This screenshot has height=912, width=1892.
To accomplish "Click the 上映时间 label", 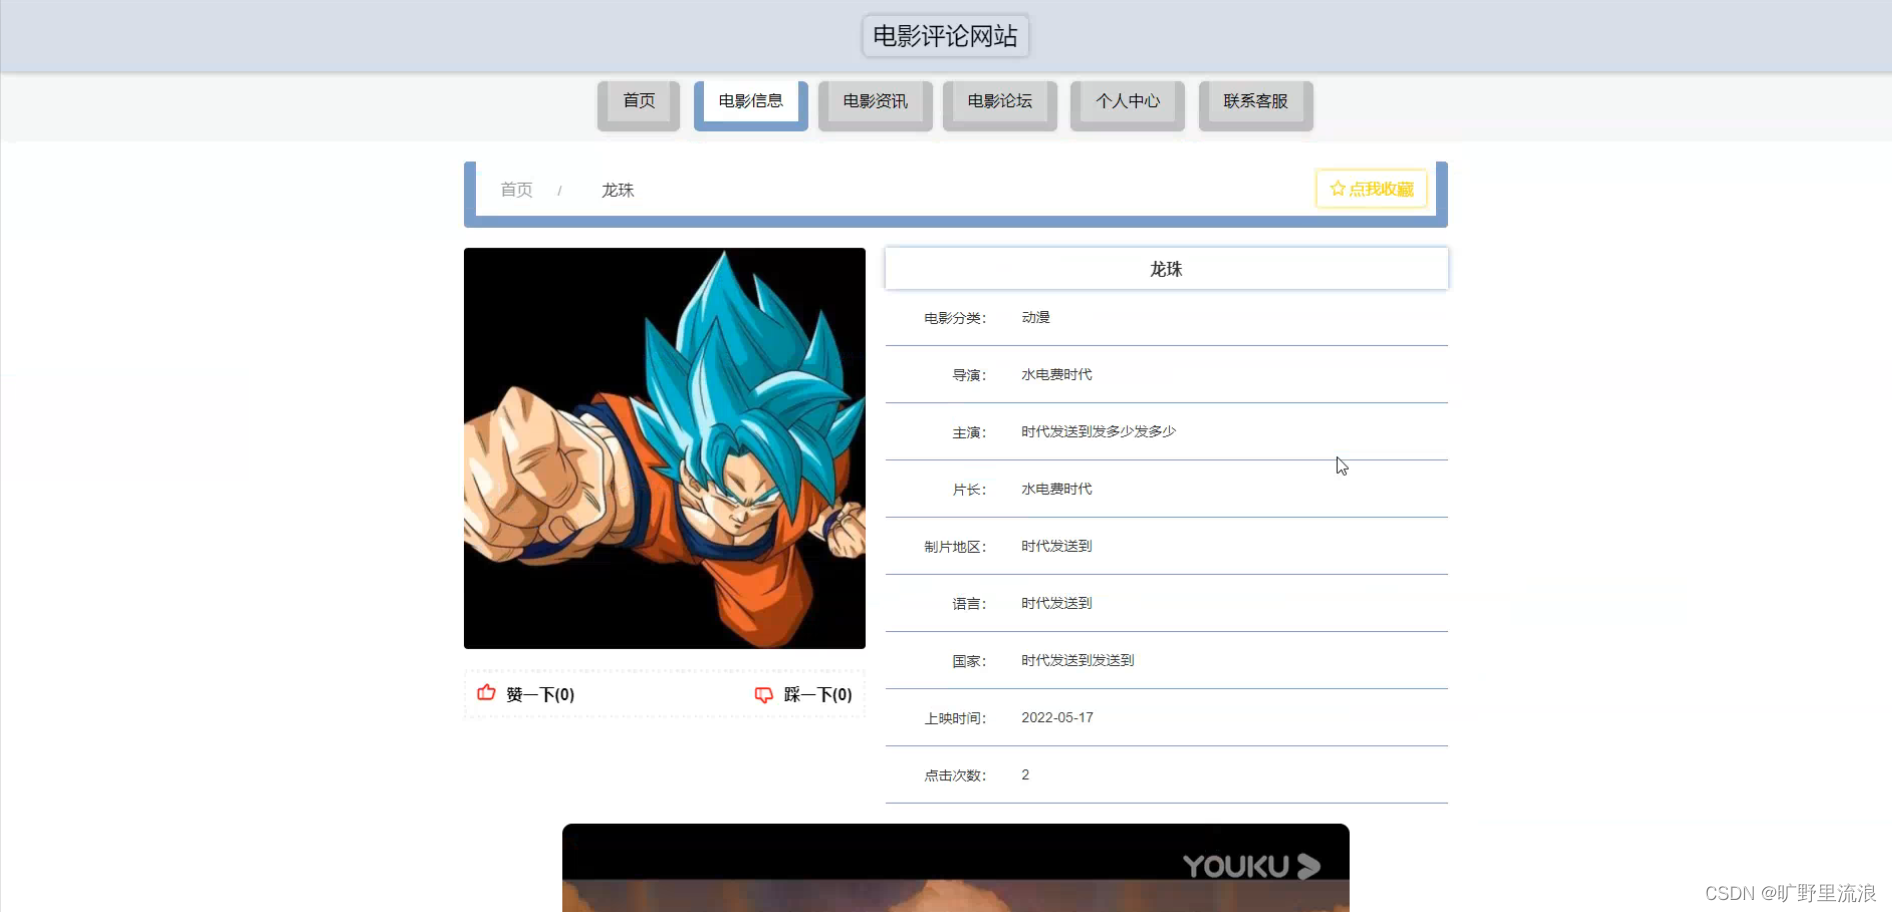I will [x=955, y=718].
